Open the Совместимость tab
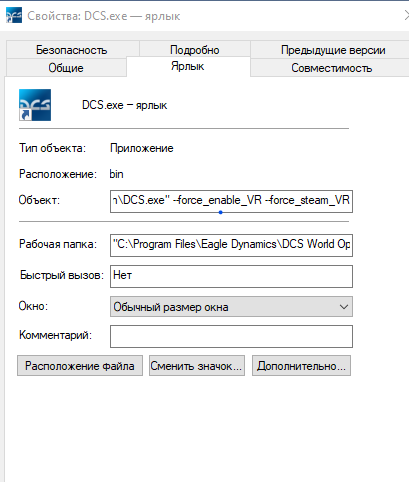 [x=331, y=68]
